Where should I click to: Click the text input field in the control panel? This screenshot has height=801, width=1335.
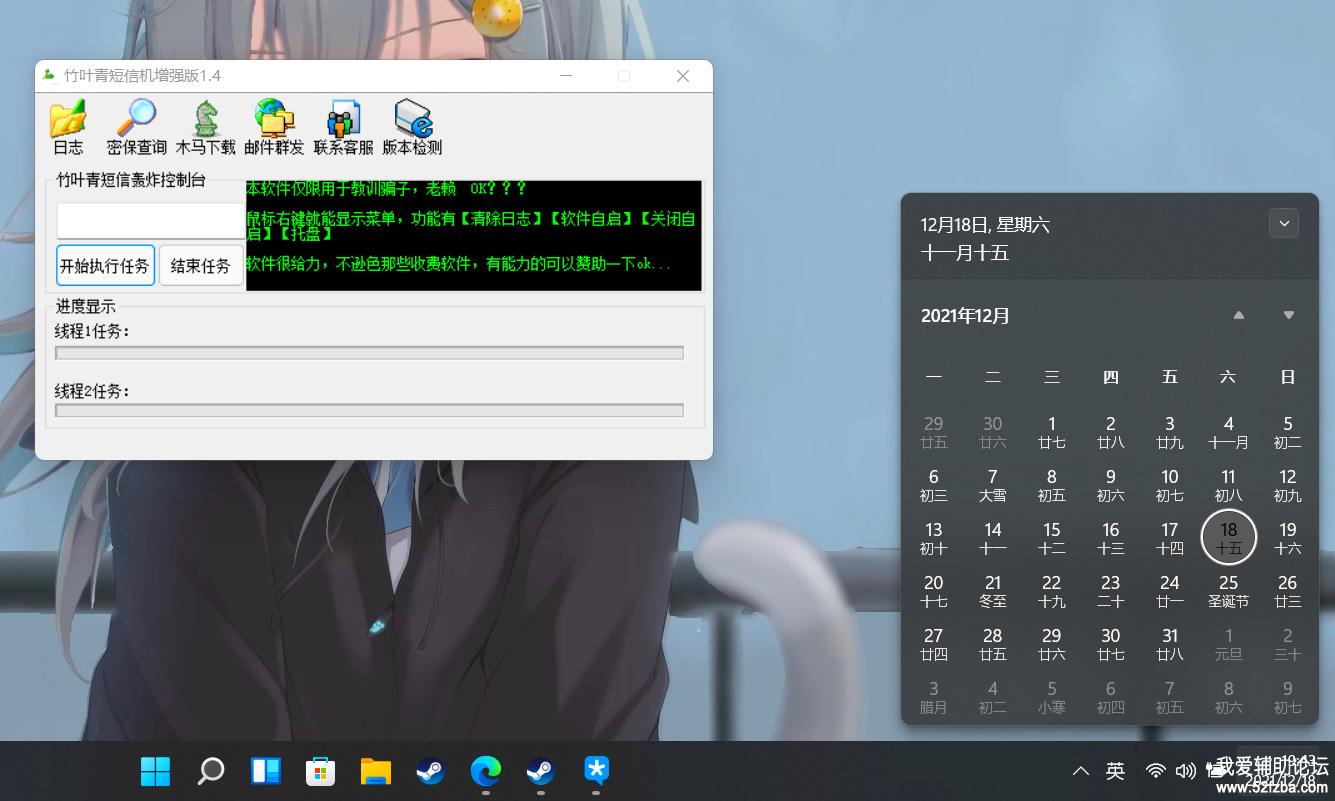[x=150, y=221]
